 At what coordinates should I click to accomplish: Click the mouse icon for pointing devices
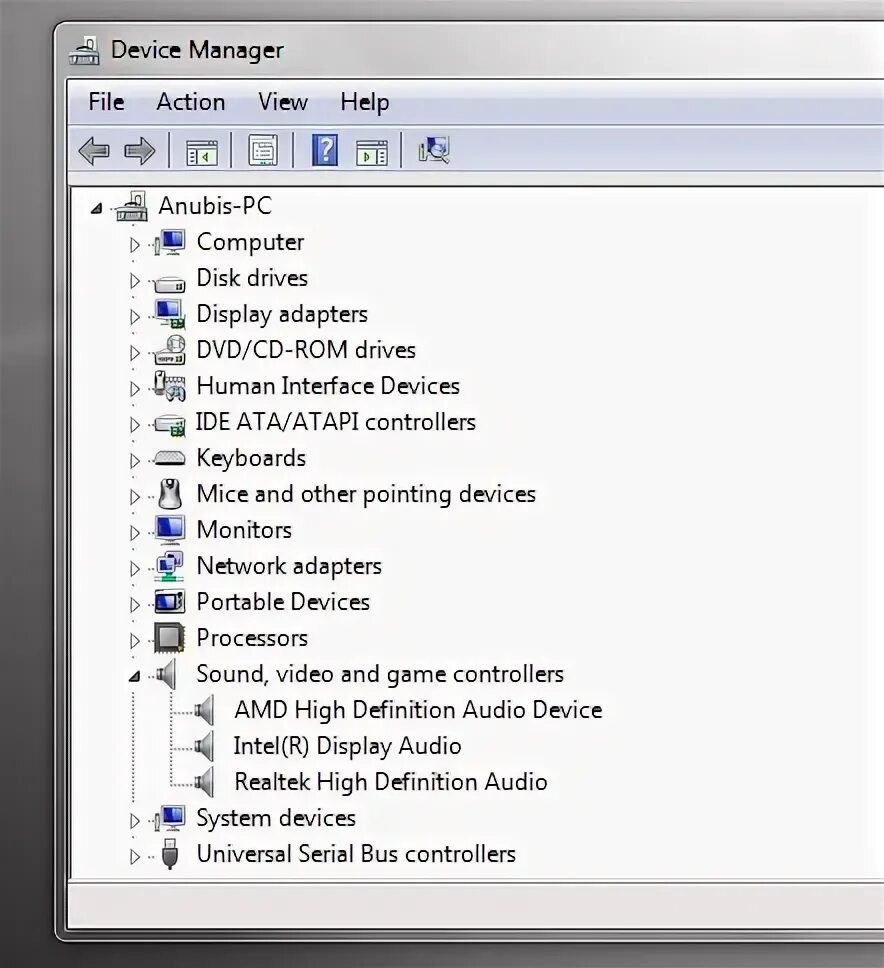point(170,494)
